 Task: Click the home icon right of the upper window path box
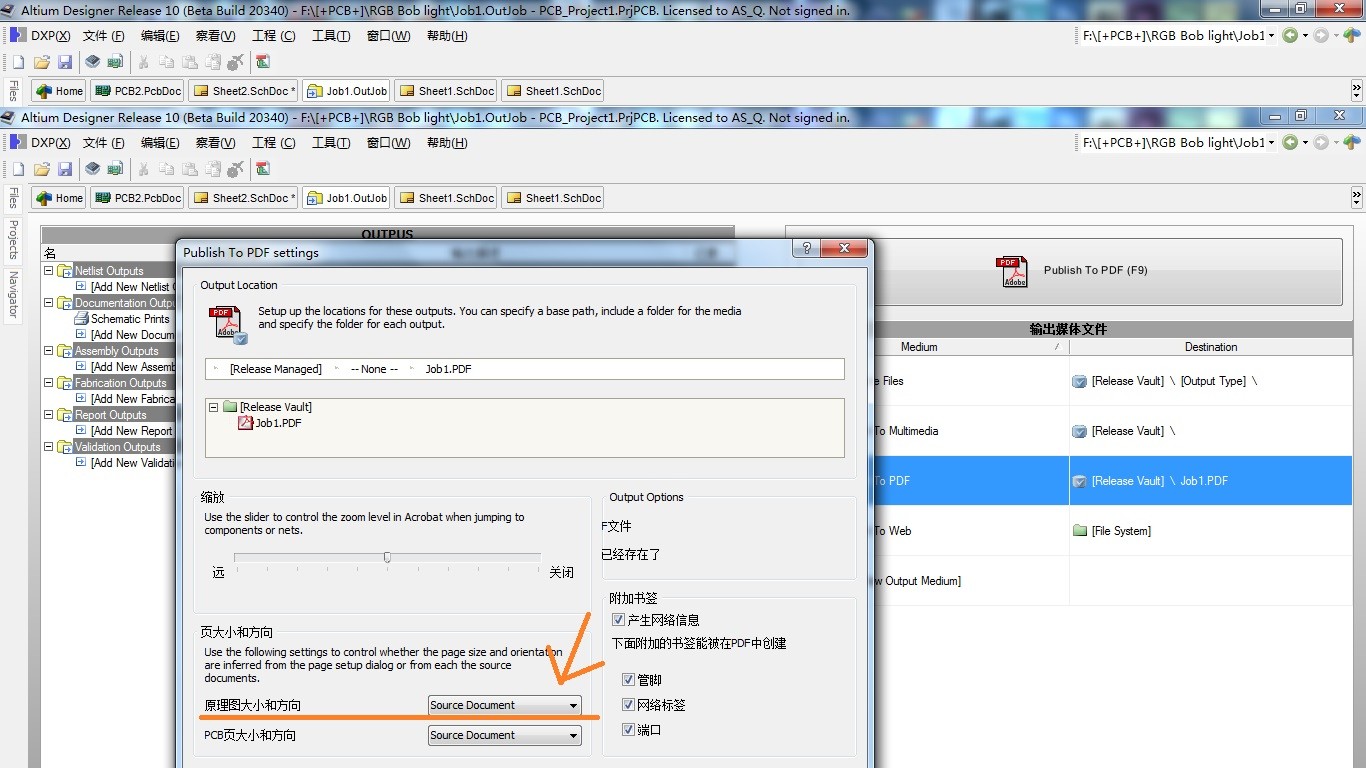point(1353,35)
